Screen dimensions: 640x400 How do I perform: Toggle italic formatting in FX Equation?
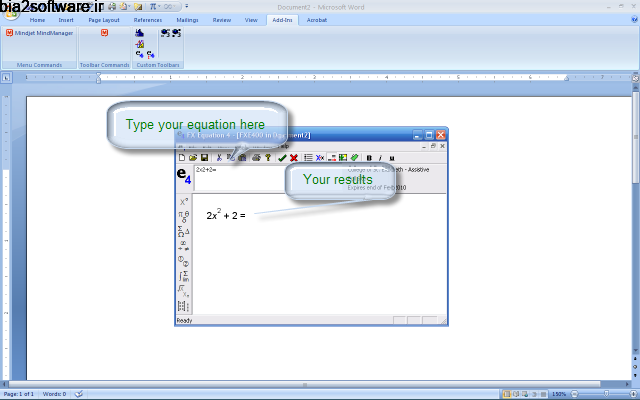coord(379,157)
